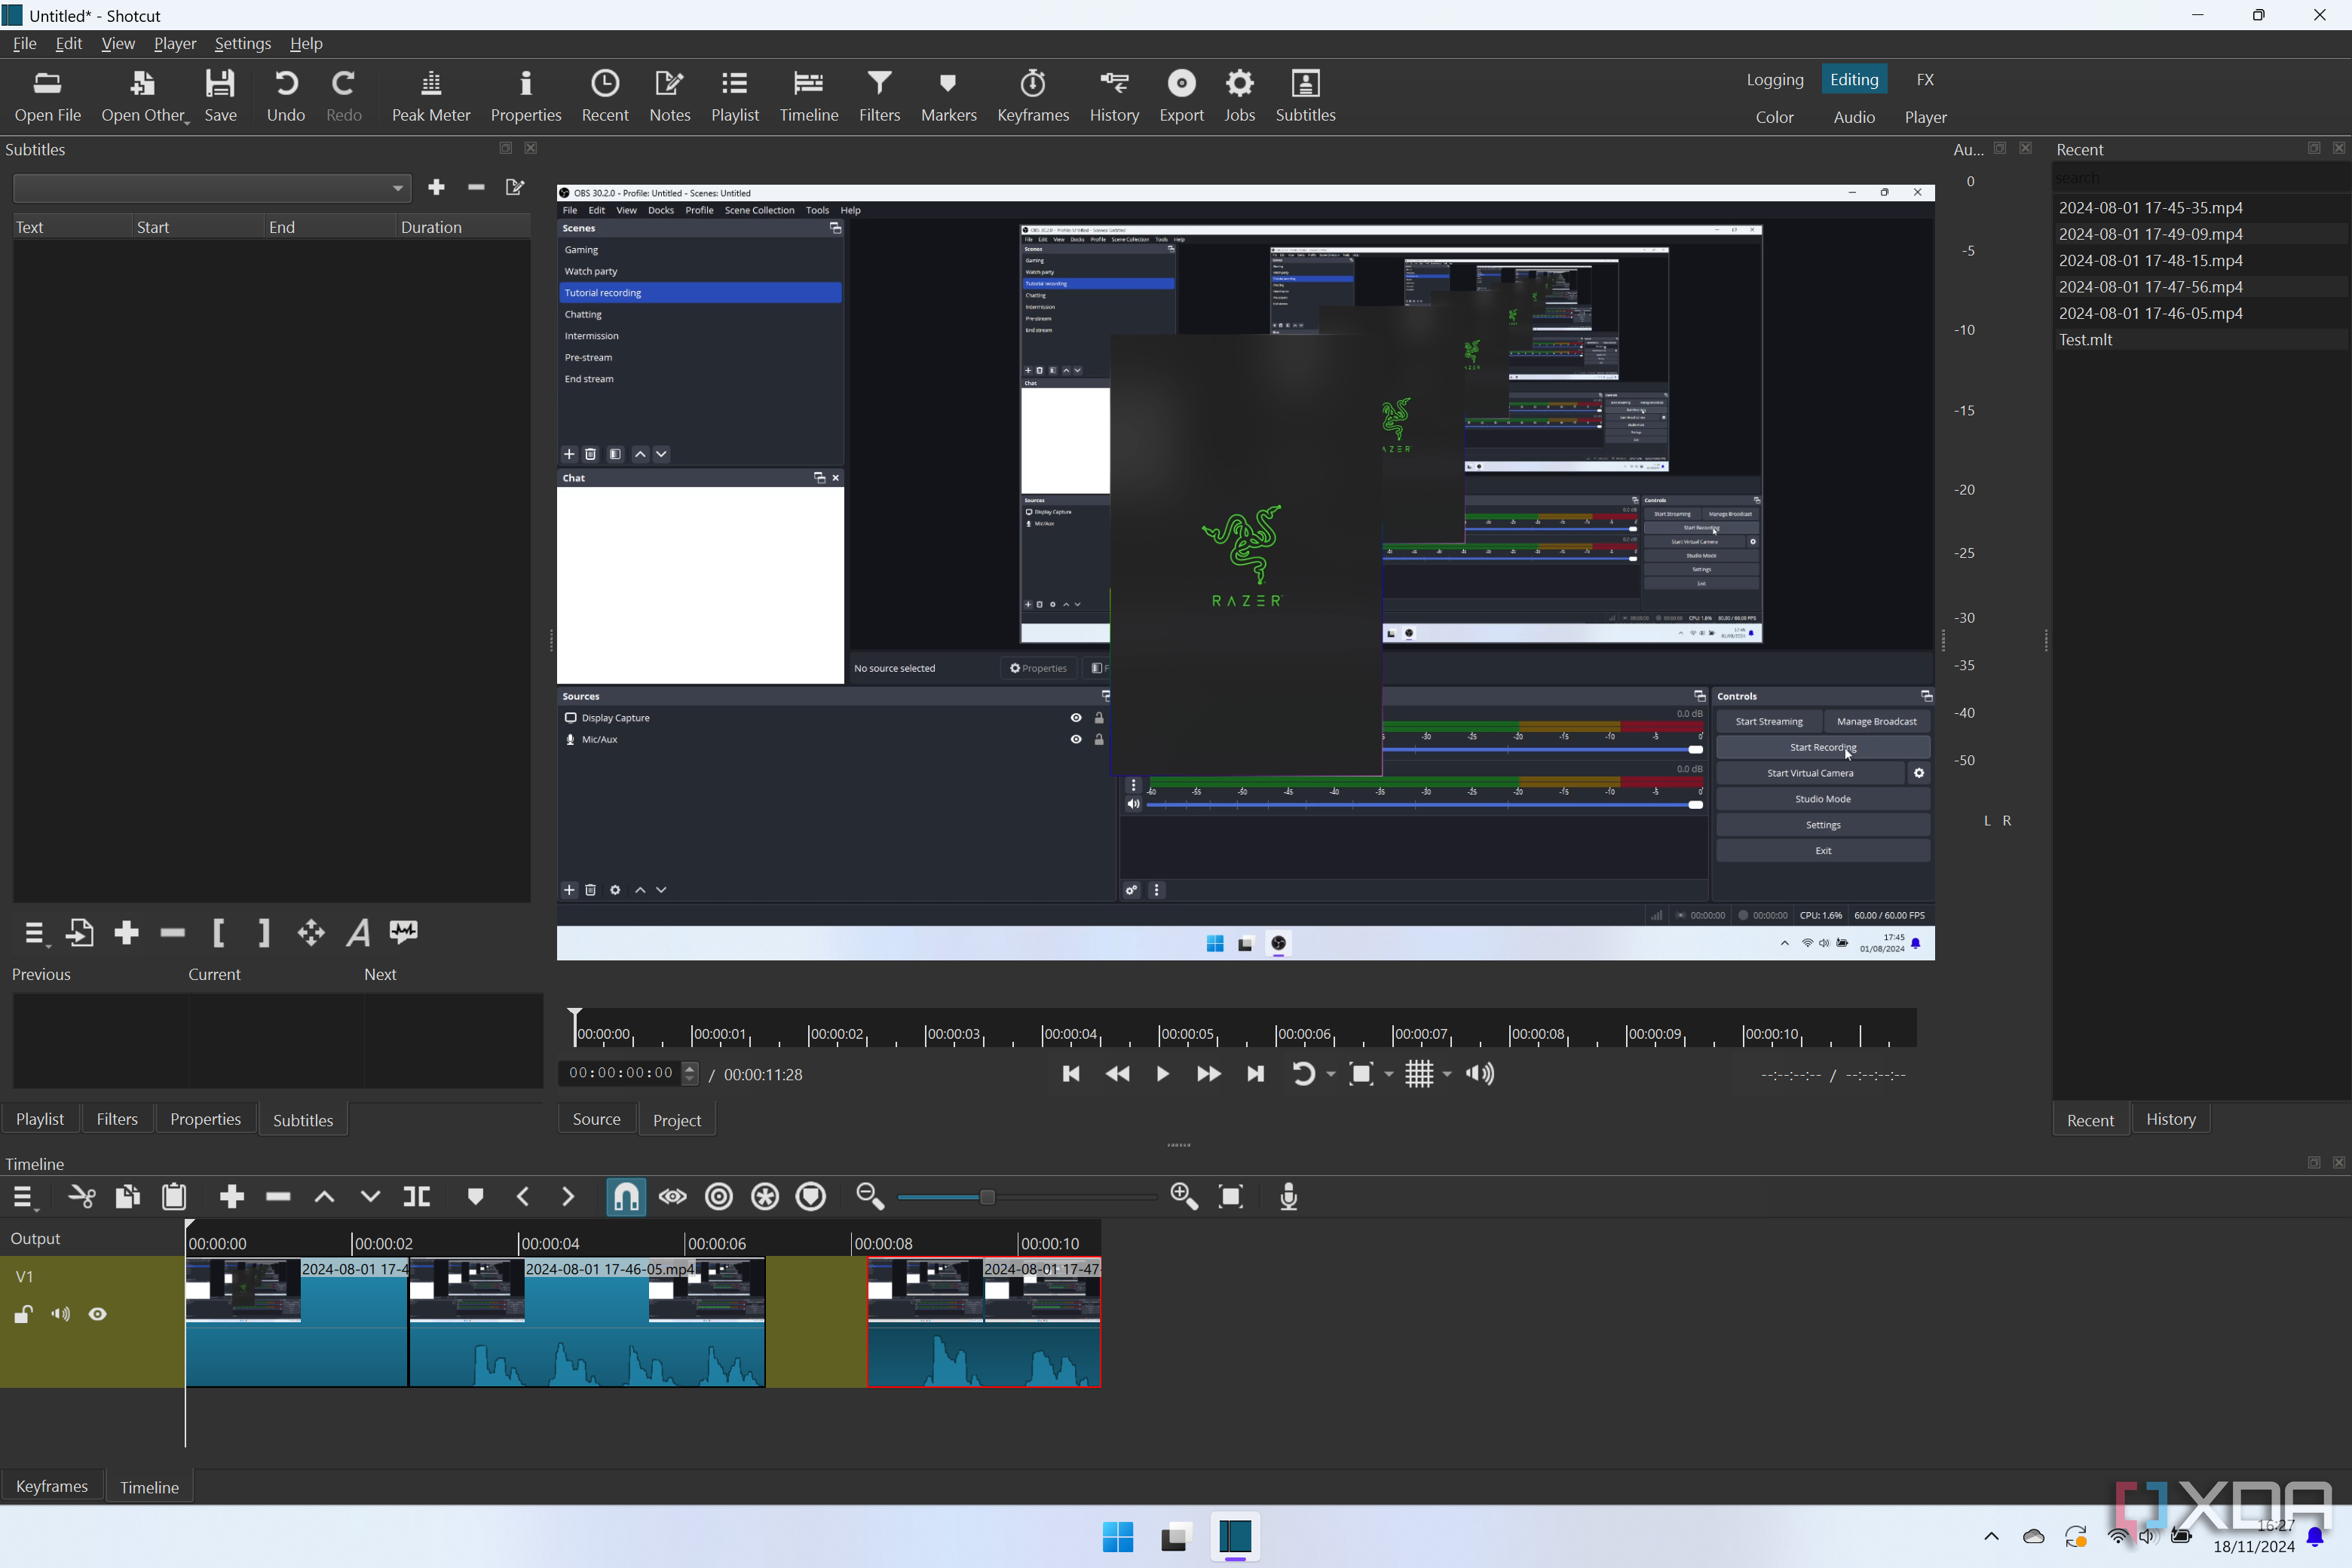
Task: Toggle mute on V1 audio track
Action: pos(60,1314)
